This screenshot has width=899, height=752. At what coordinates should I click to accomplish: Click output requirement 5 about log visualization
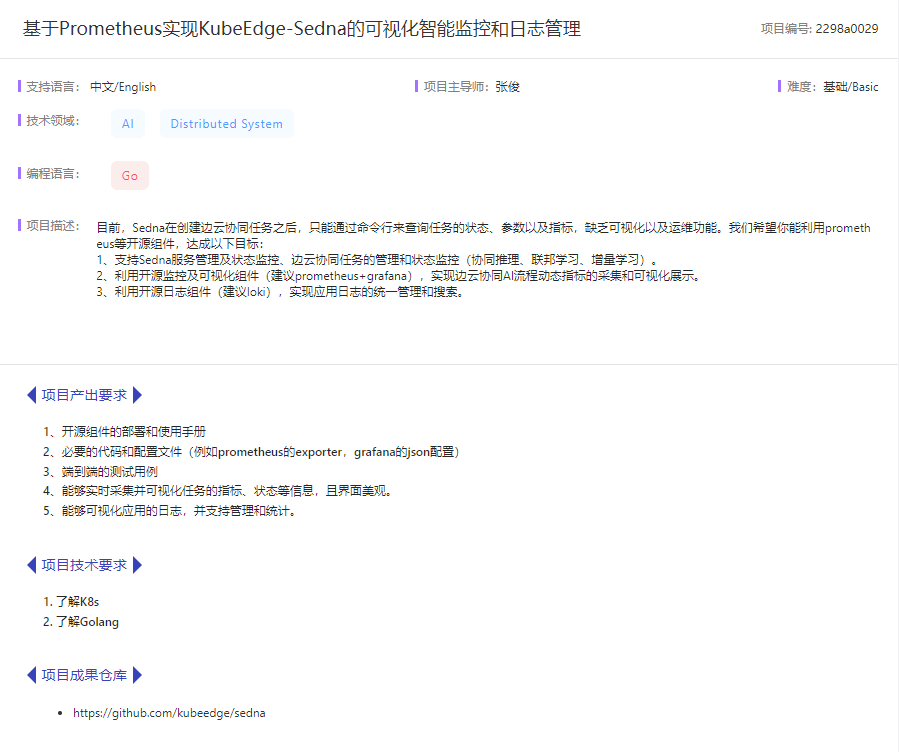[170, 511]
